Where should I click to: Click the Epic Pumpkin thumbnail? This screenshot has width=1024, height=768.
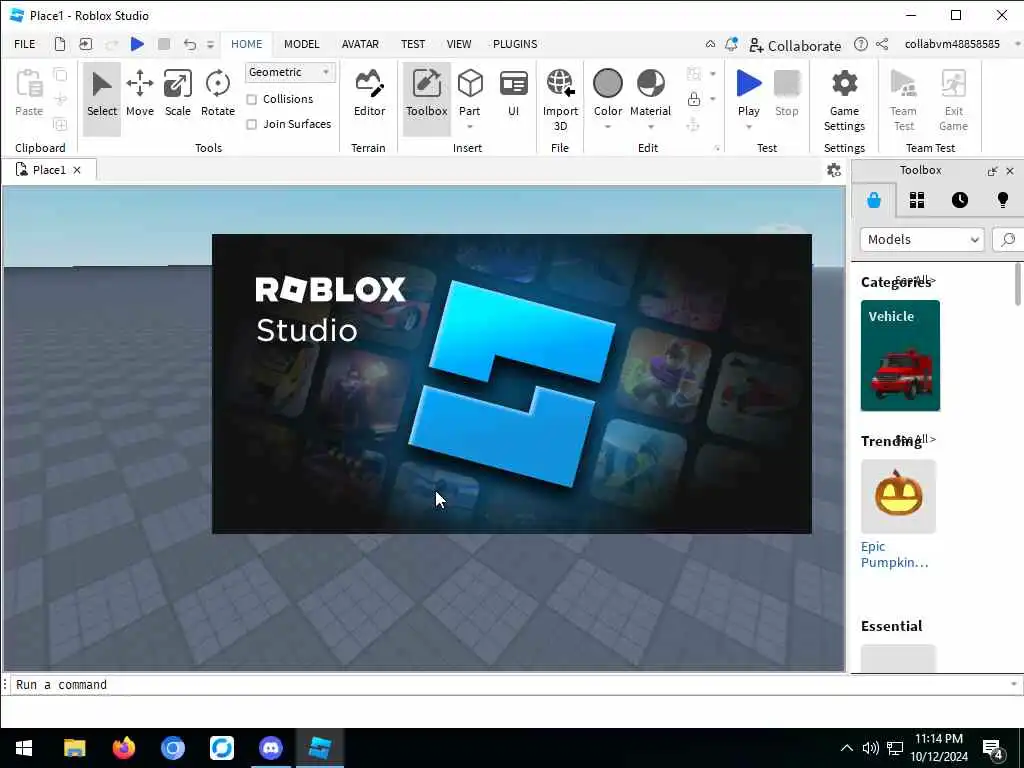tap(898, 496)
